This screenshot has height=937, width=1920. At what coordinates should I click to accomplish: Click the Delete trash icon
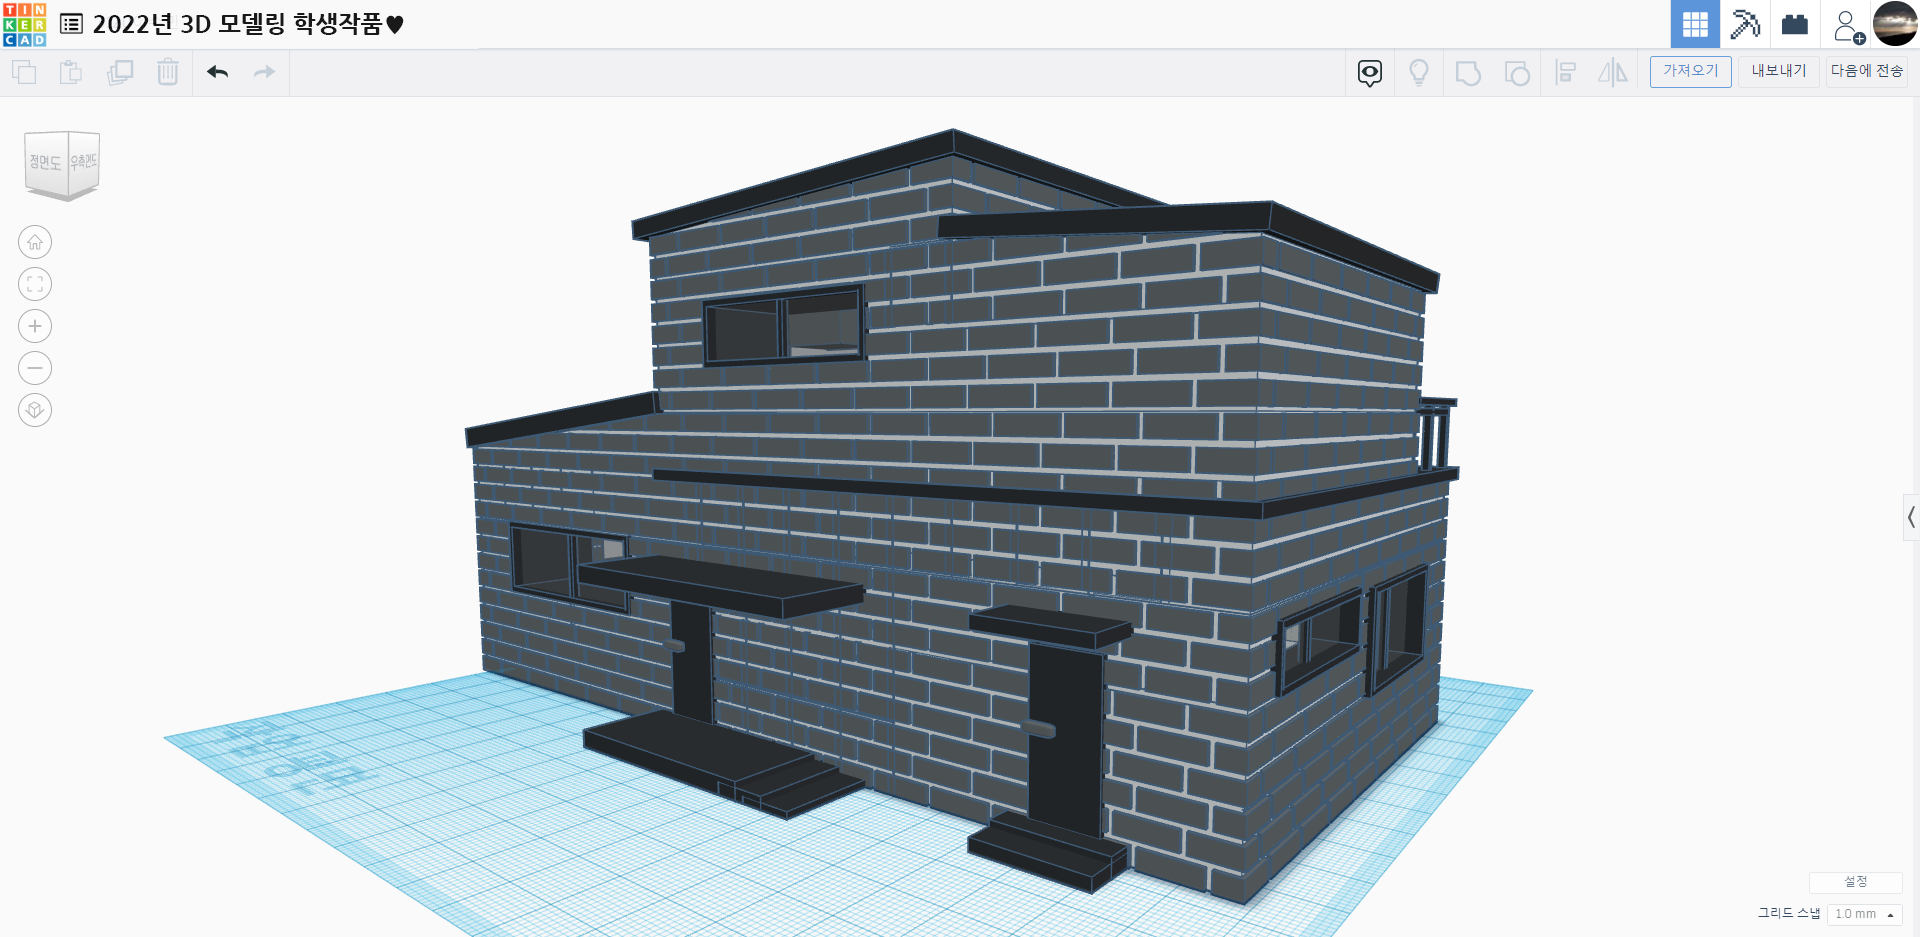point(168,72)
